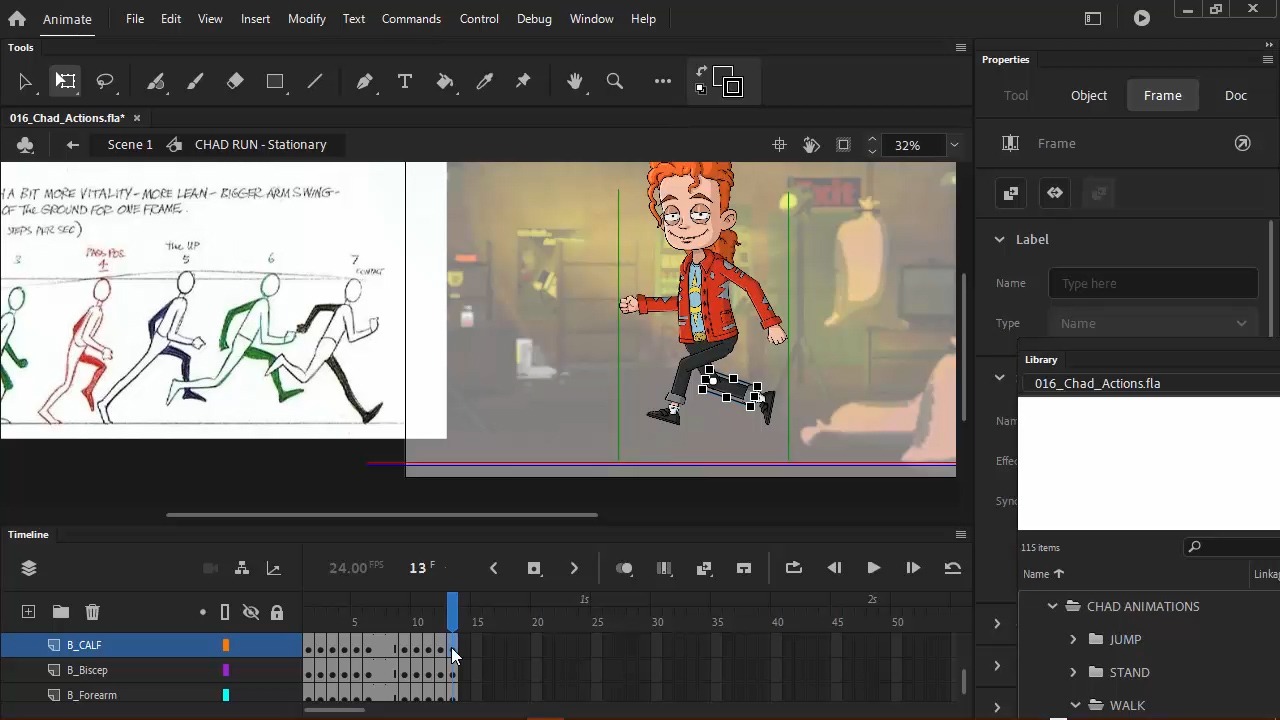Play the animation from the timeline controls

873,568
